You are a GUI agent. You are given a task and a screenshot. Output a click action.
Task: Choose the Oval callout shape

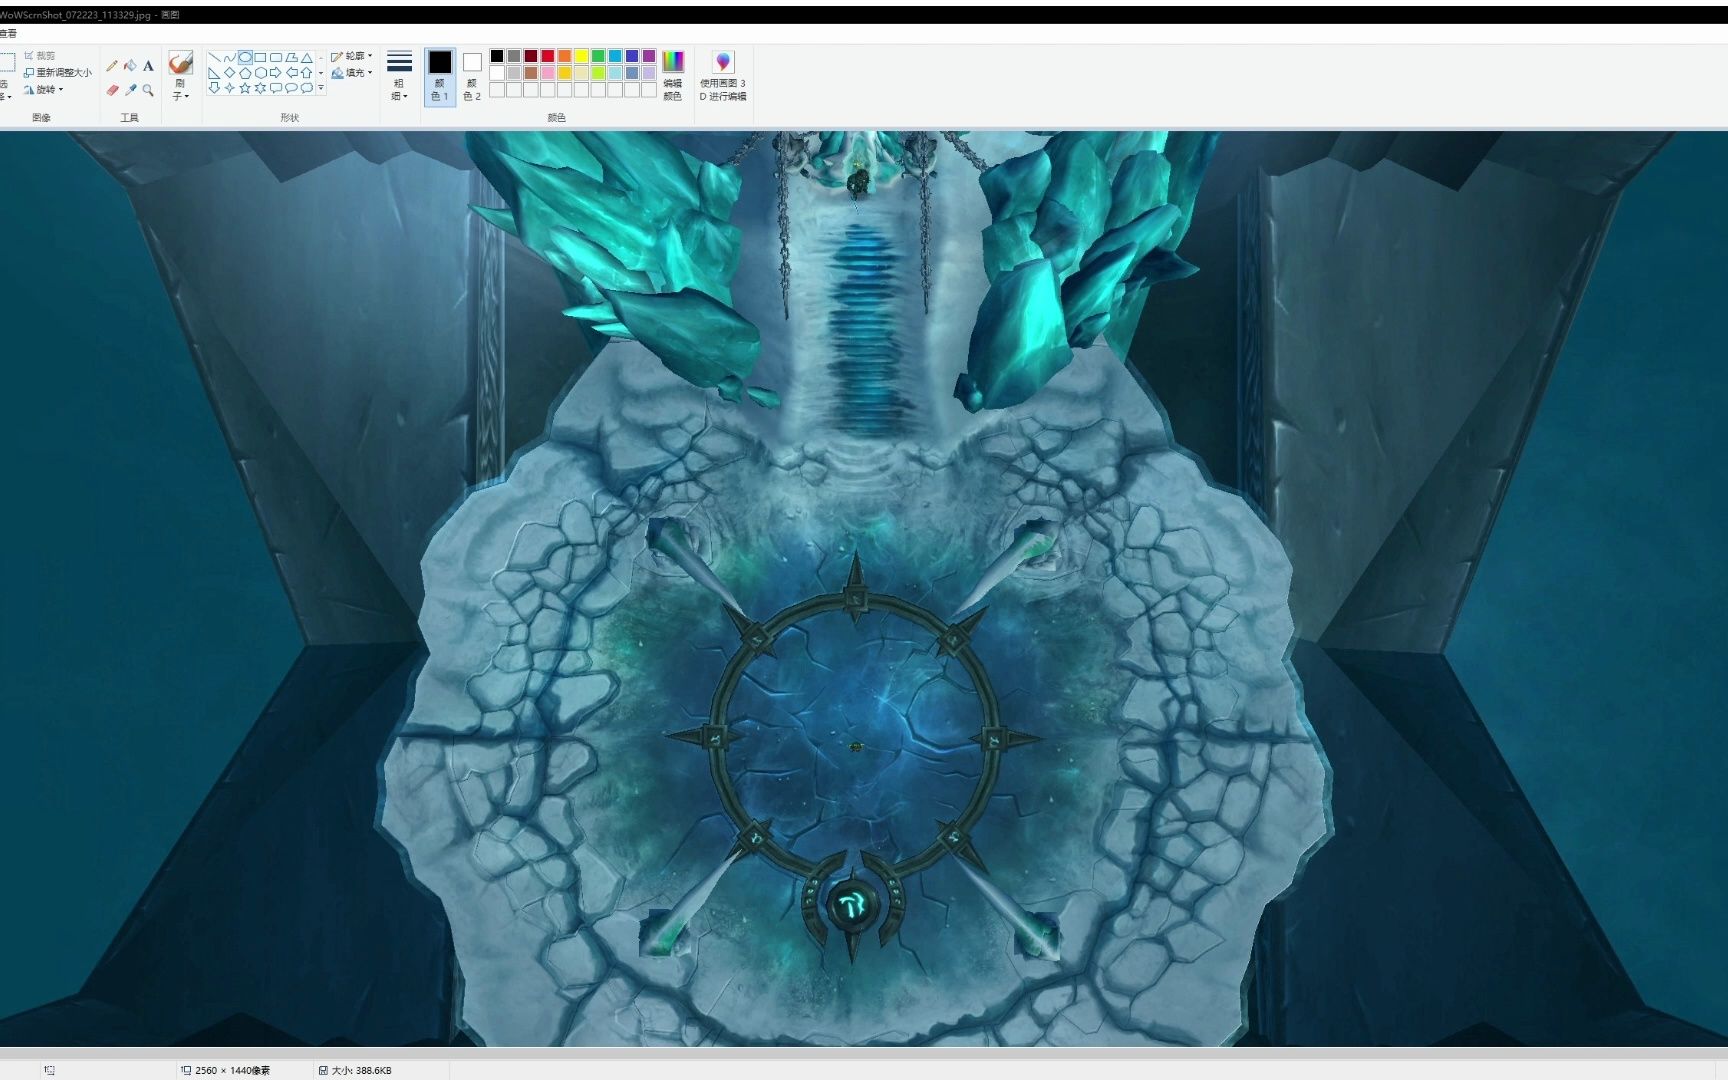pyautogui.click(x=291, y=88)
